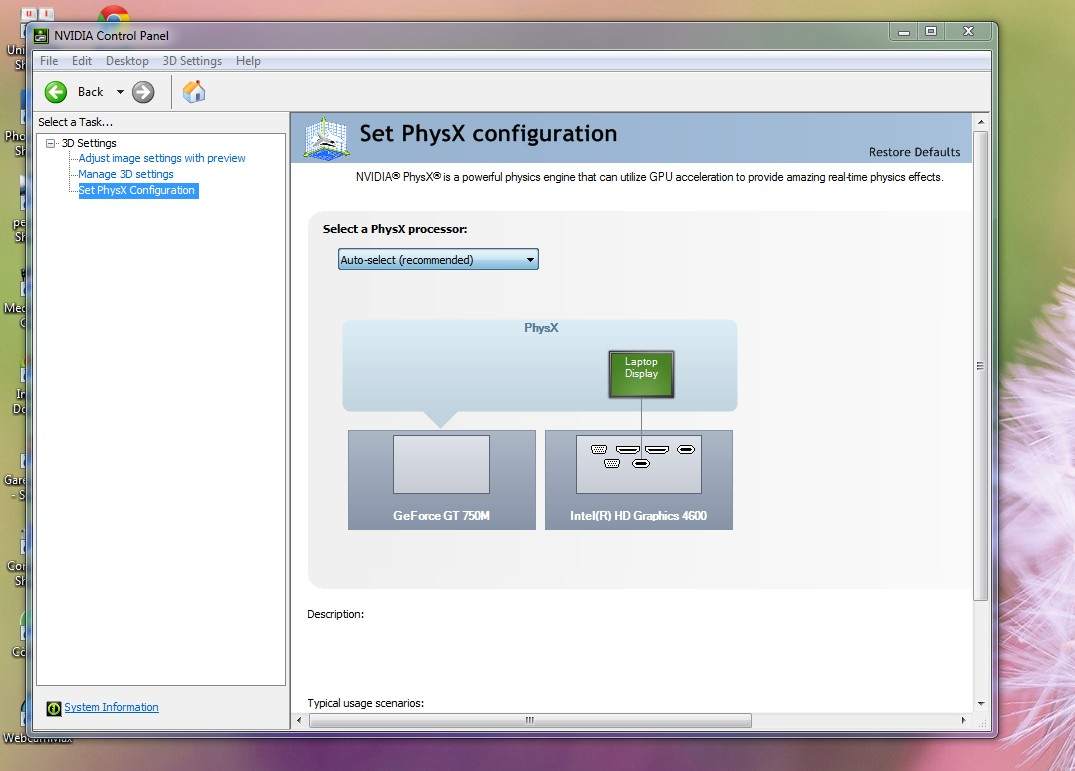Image resolution: width=1075 pixels, height=771 pixels.
Task: Click the vertical scrollbar down arrow
Action: (980, 704)
